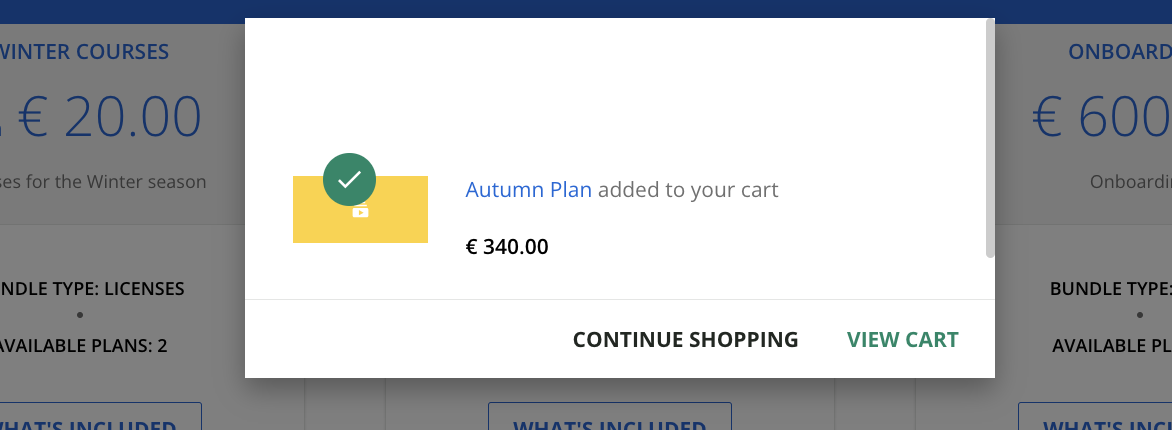Open What's Included for Winter Courses
1172x430 pixels.
[x=100, y=420]
